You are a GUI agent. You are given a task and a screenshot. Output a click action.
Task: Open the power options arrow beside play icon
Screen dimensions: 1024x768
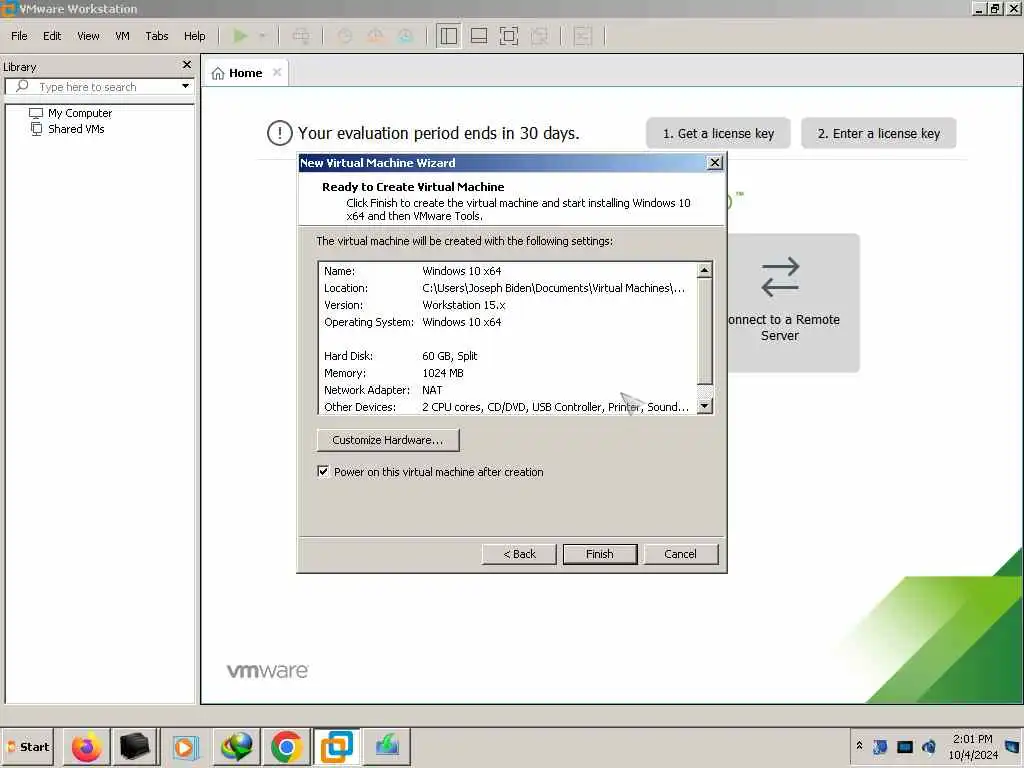(x=263, y=36)
